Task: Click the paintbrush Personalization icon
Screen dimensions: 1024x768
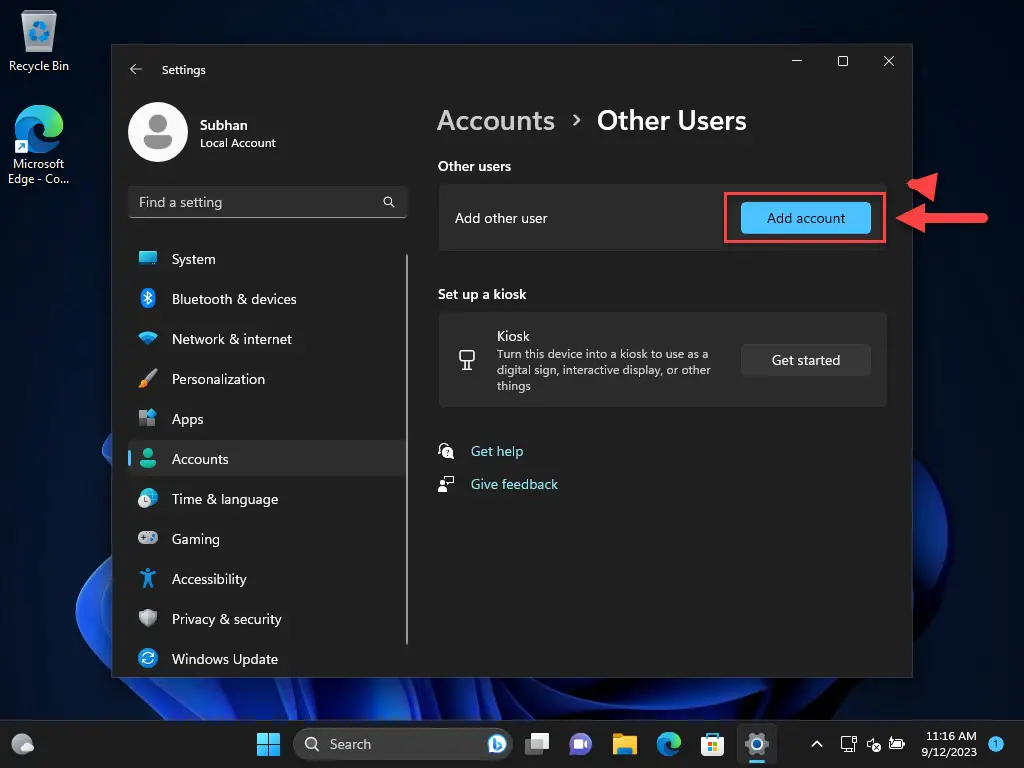Action: click(148, 378)
